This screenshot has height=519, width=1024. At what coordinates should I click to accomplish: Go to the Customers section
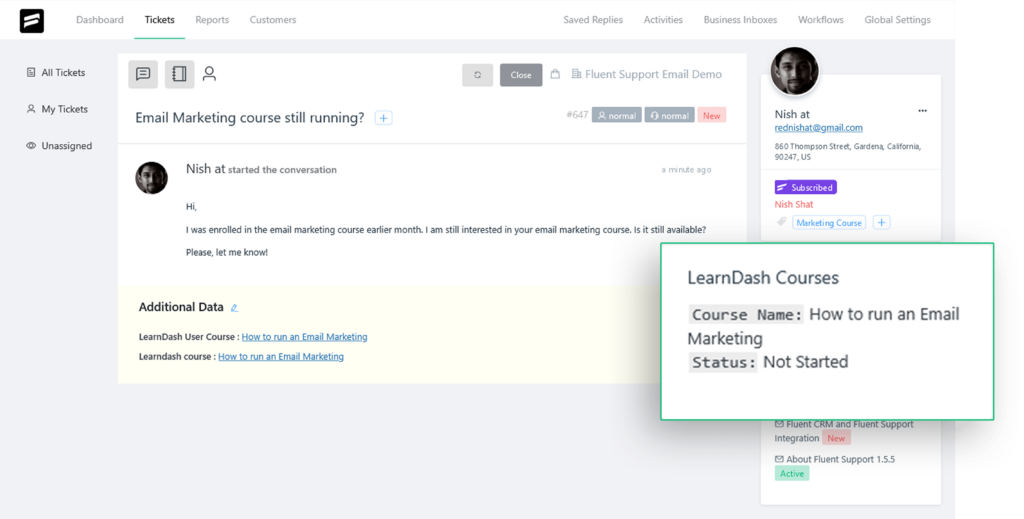[x=272, y=20]
